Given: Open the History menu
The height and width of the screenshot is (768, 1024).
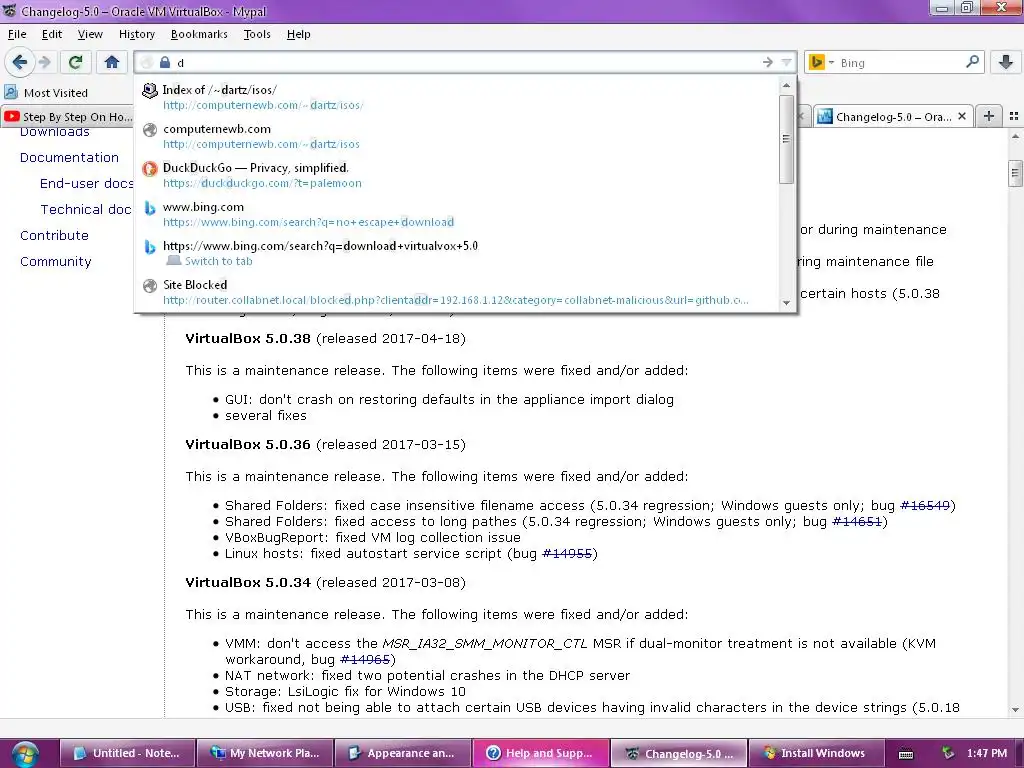Looking at the screenshot, I should (x=136, y=34).
